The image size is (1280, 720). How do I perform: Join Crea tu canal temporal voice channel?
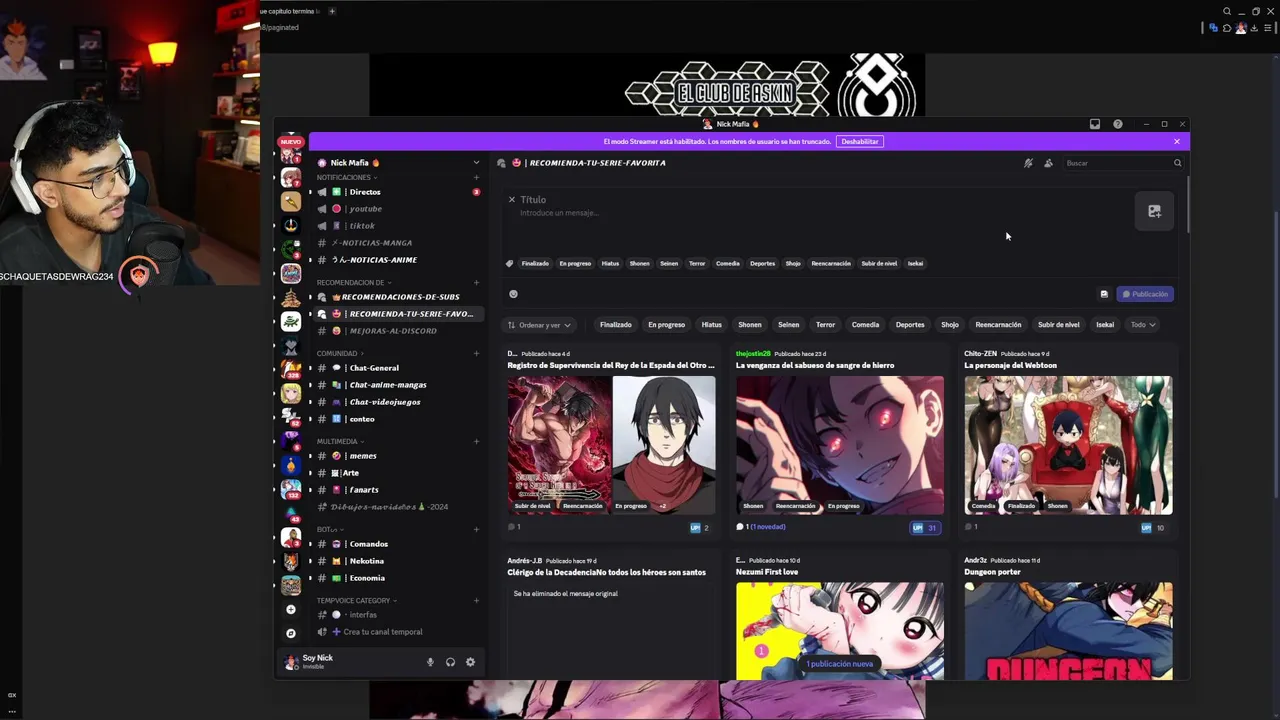click(x=398, y=632)
